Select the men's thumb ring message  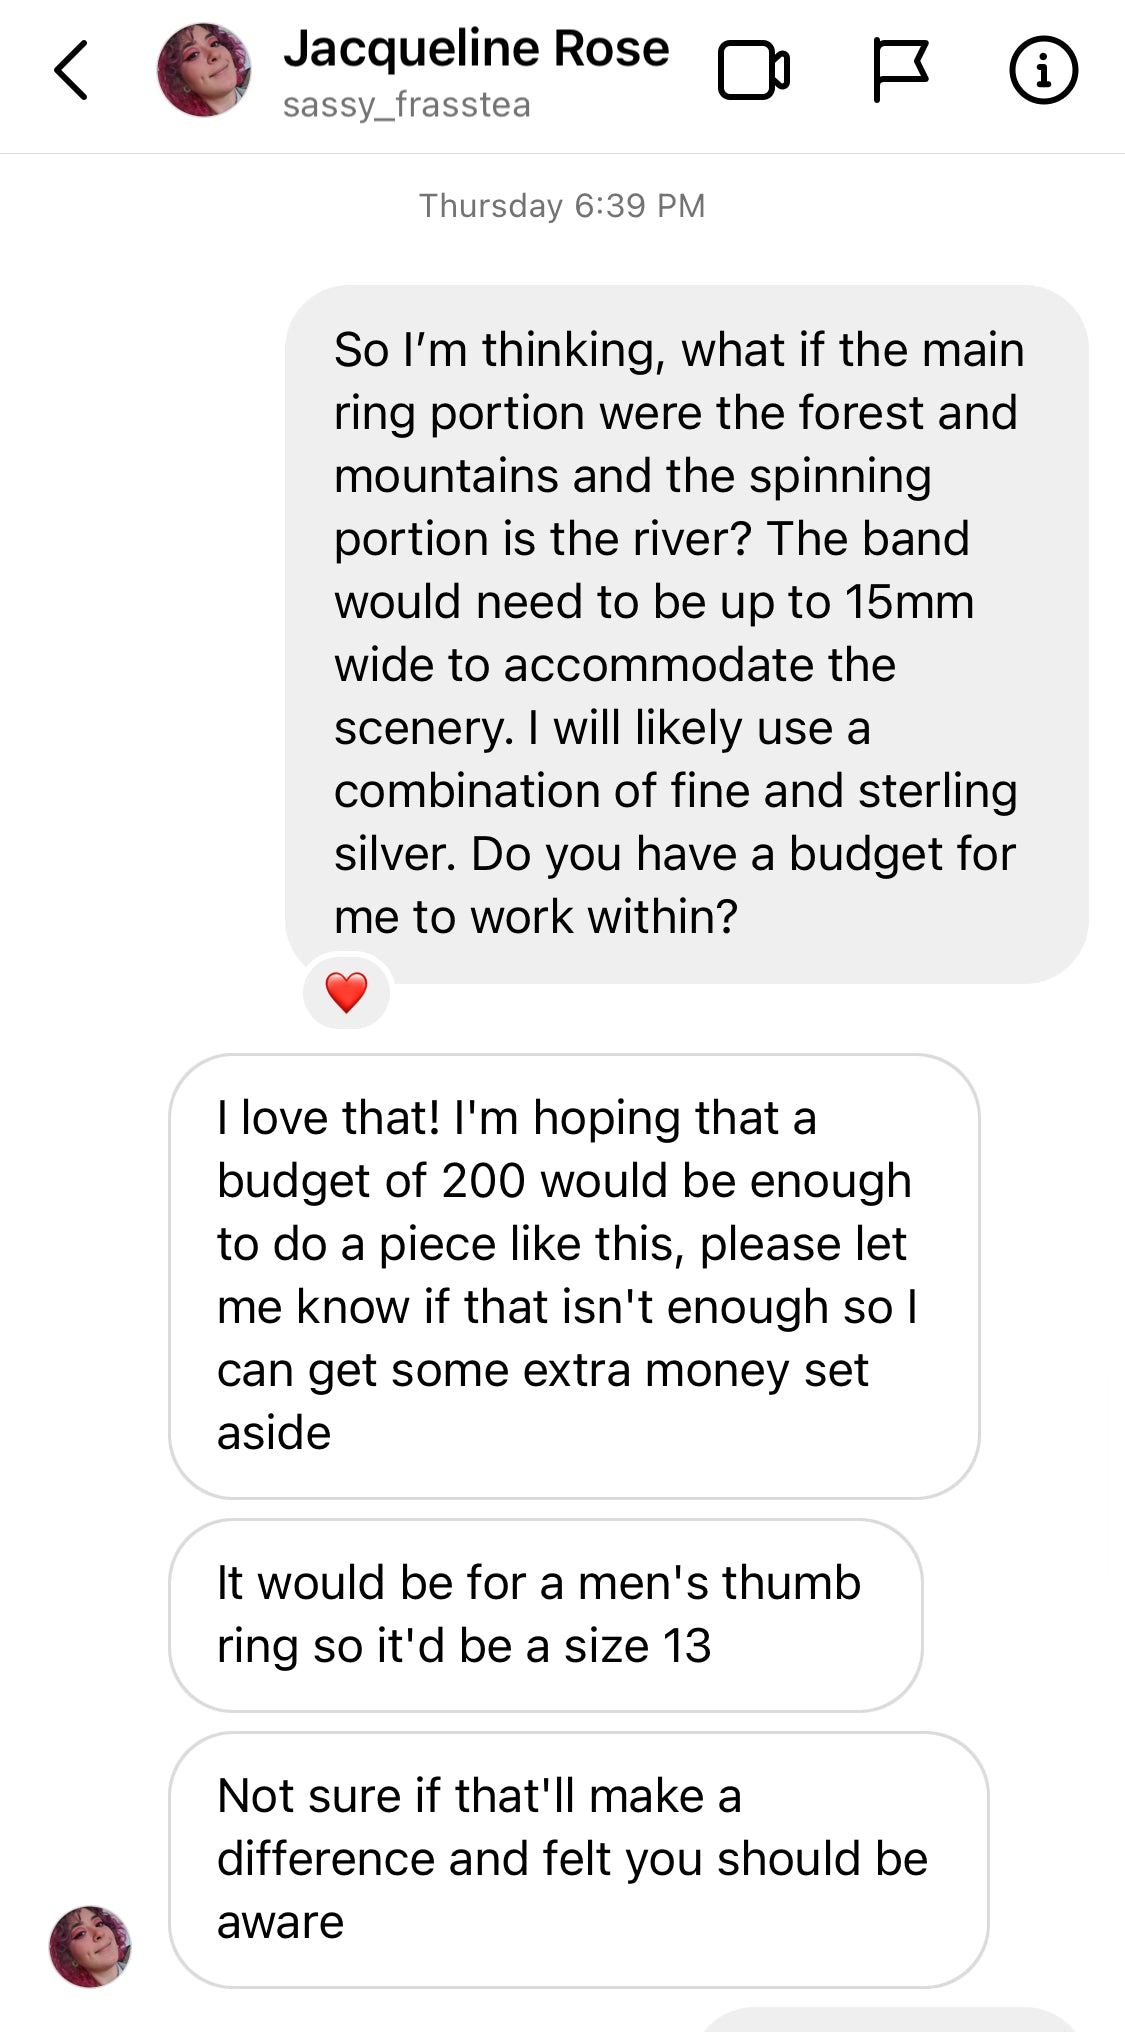point(545,1614)
